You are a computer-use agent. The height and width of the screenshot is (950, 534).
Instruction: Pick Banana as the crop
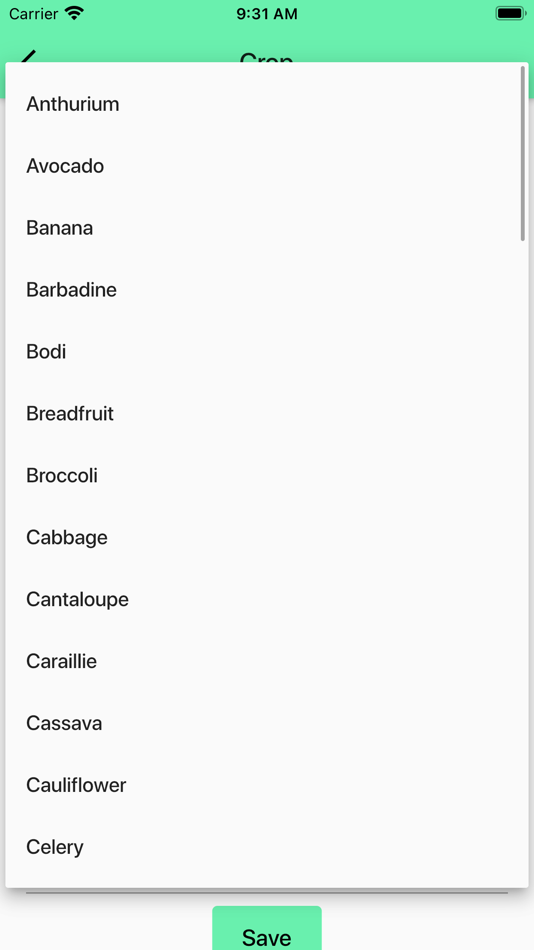(x=267, y=228)
